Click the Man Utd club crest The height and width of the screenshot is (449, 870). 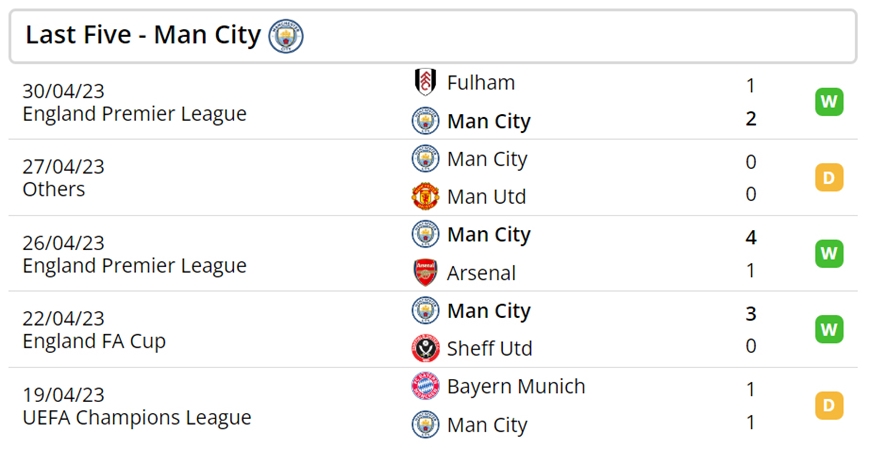[x=426, y=196]
